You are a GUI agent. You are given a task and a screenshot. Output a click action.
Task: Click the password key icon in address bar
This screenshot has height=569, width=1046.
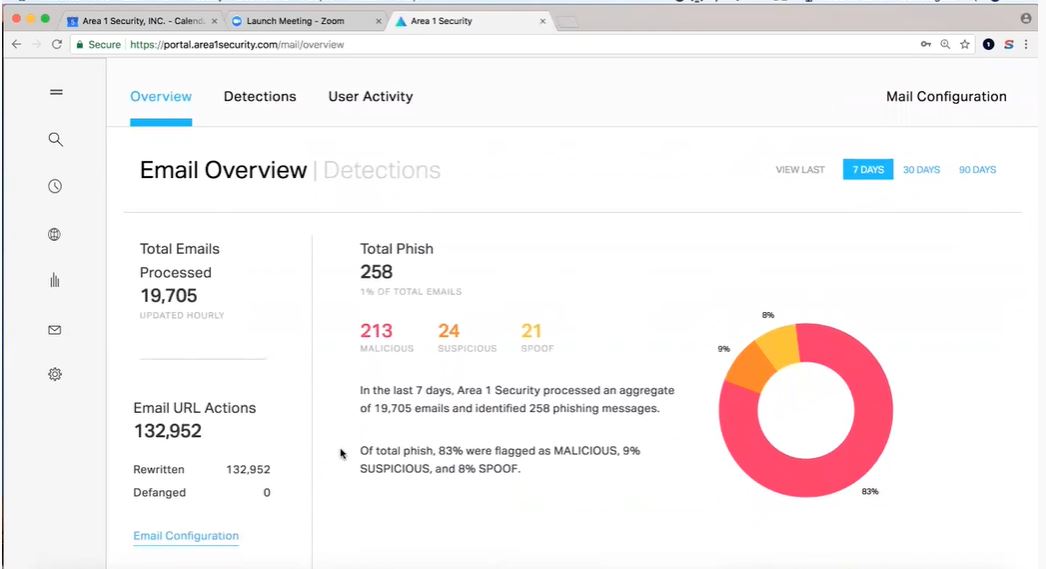coord(926,44)
